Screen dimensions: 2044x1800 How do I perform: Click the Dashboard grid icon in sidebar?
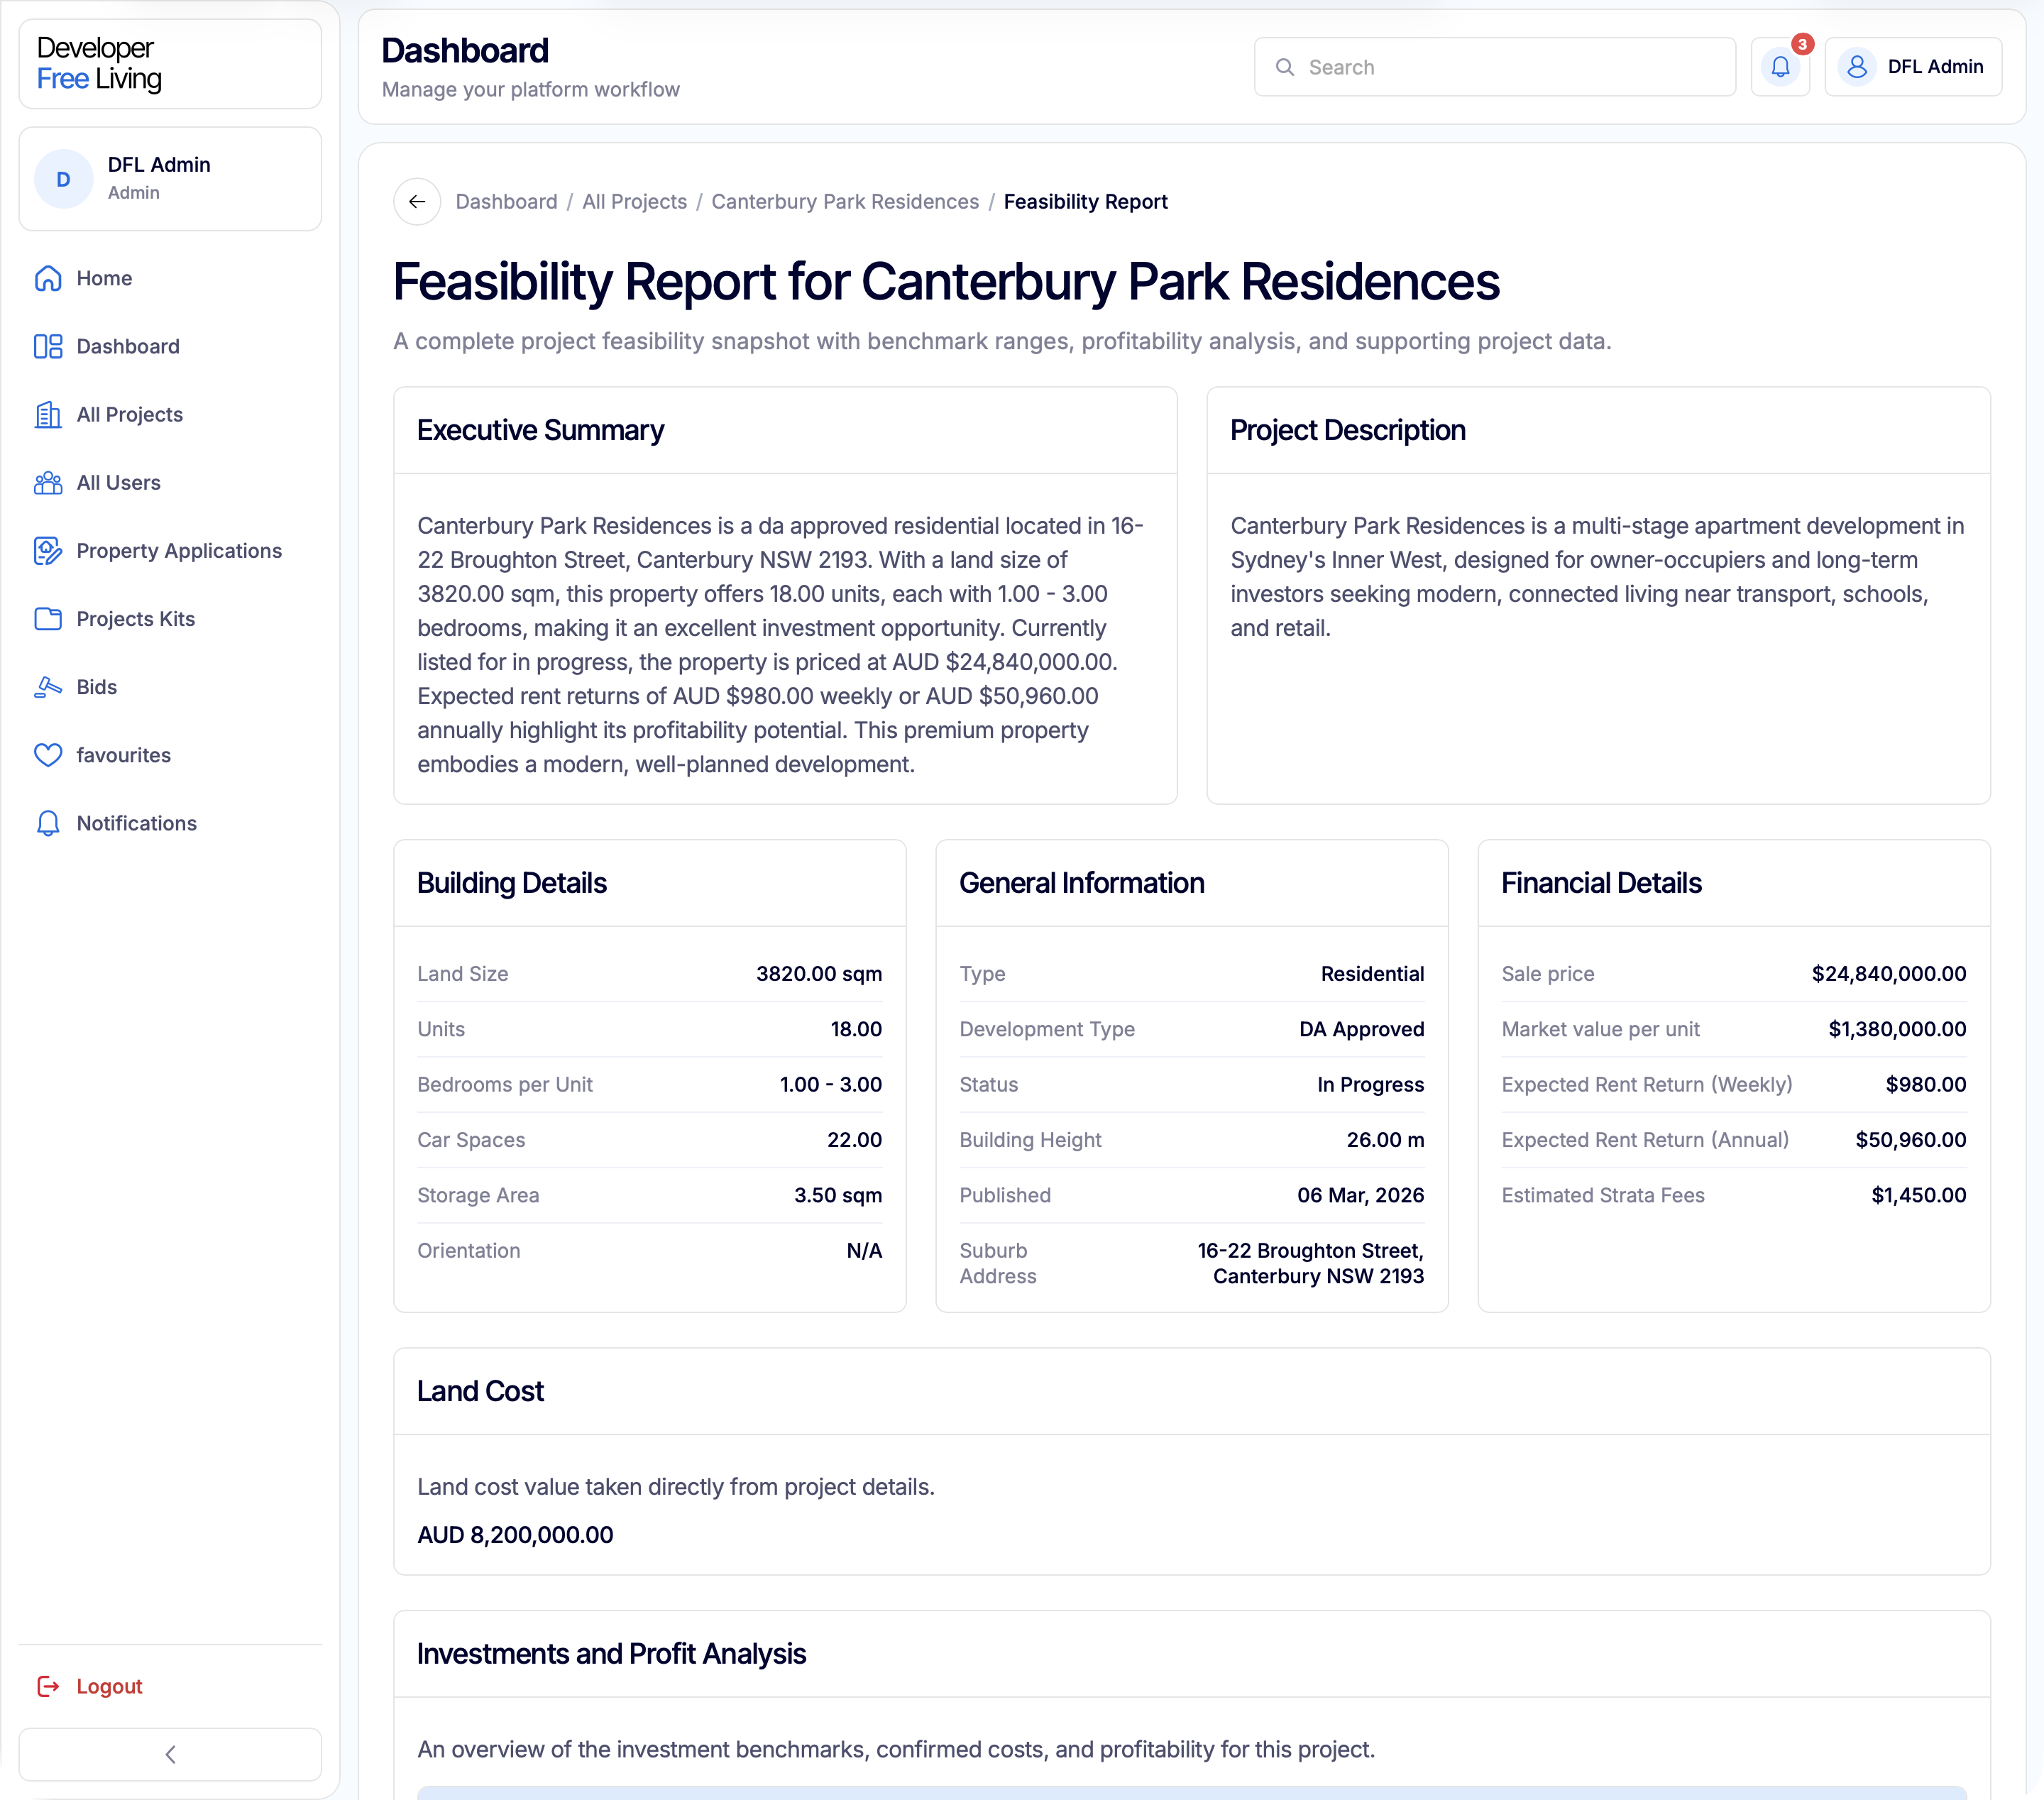[x=48, y=346]
